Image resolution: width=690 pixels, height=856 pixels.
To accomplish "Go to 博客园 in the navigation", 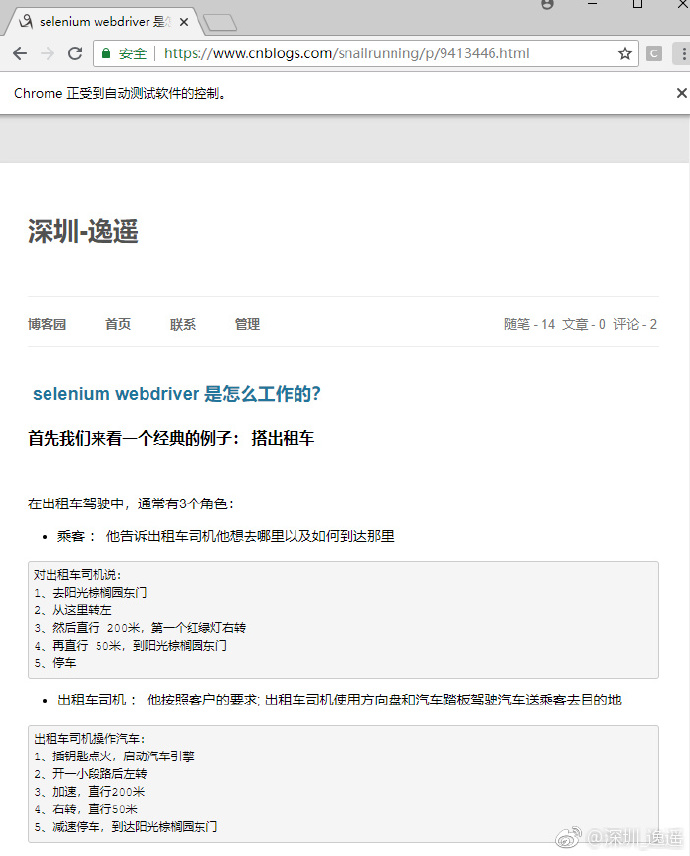I will (47, 324).
